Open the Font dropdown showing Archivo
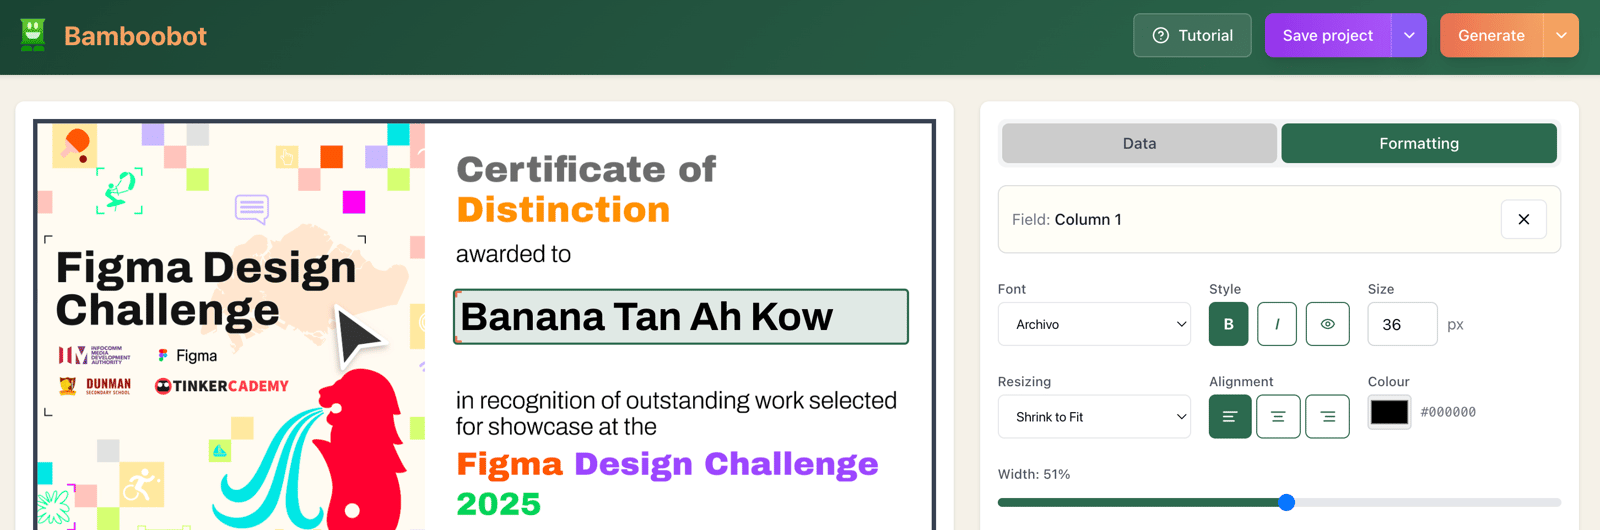1600x530 pixels. [1094, 324]
